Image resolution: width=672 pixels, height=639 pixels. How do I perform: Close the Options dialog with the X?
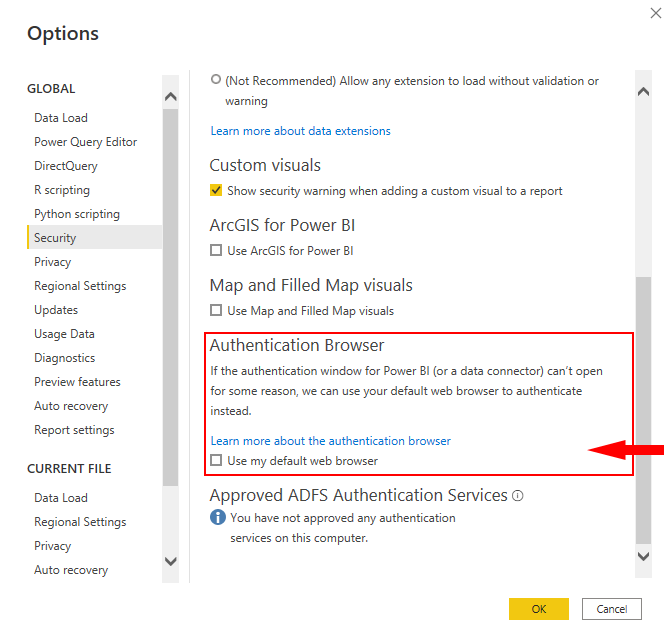656,13
